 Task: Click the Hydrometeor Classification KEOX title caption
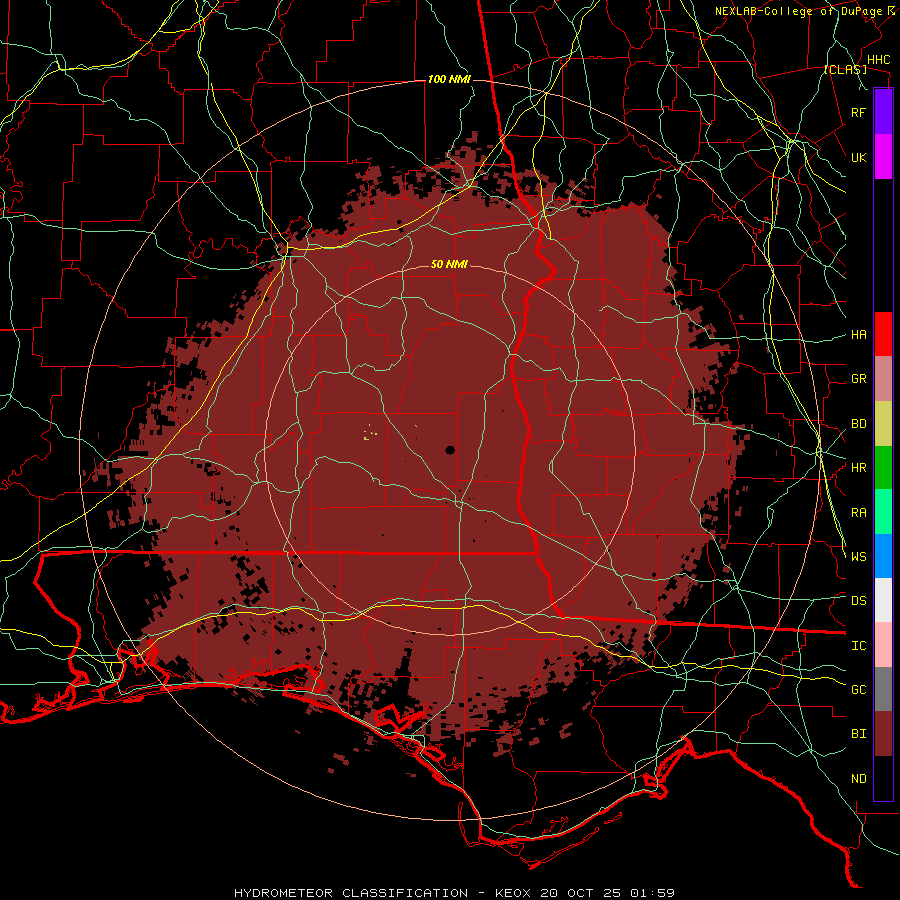tap(455, 893)
